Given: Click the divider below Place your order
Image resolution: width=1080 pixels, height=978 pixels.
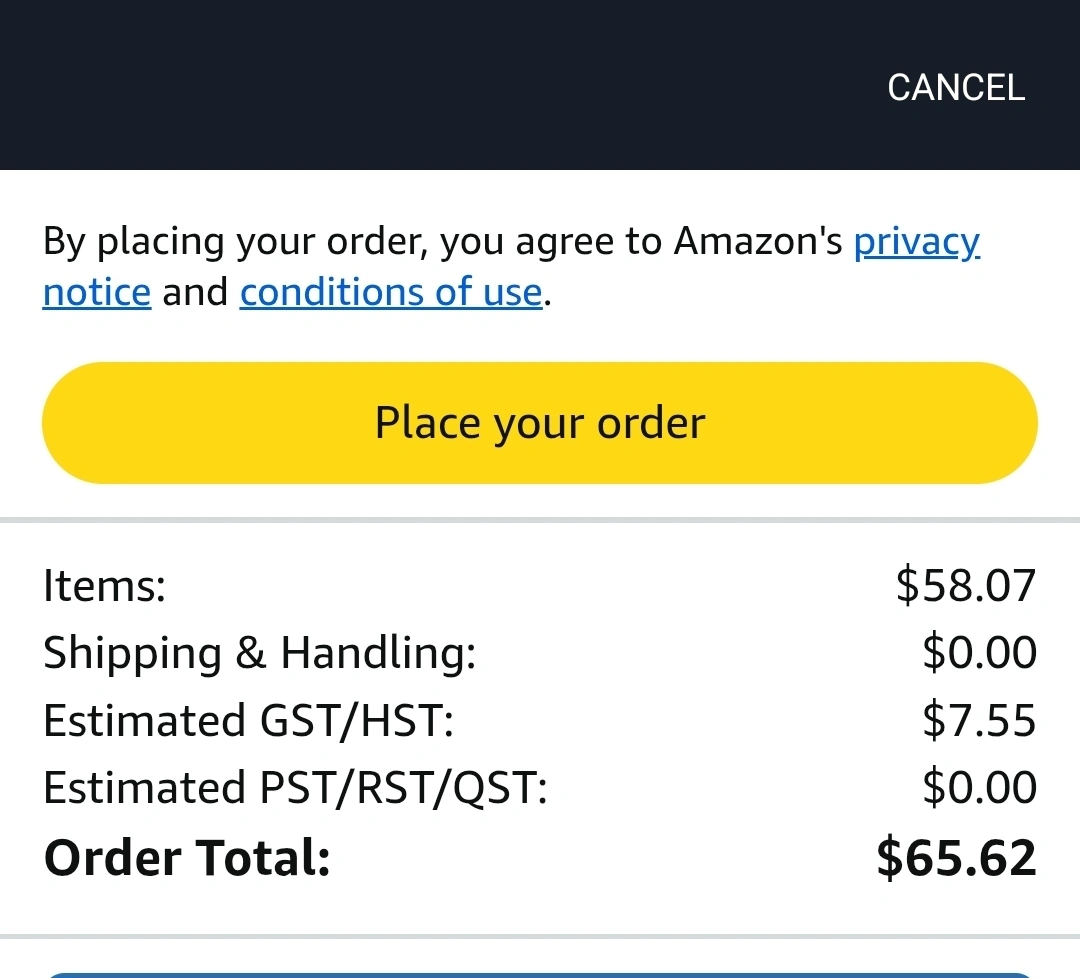Looking at the screenshot, I should (x=540, y=520).
